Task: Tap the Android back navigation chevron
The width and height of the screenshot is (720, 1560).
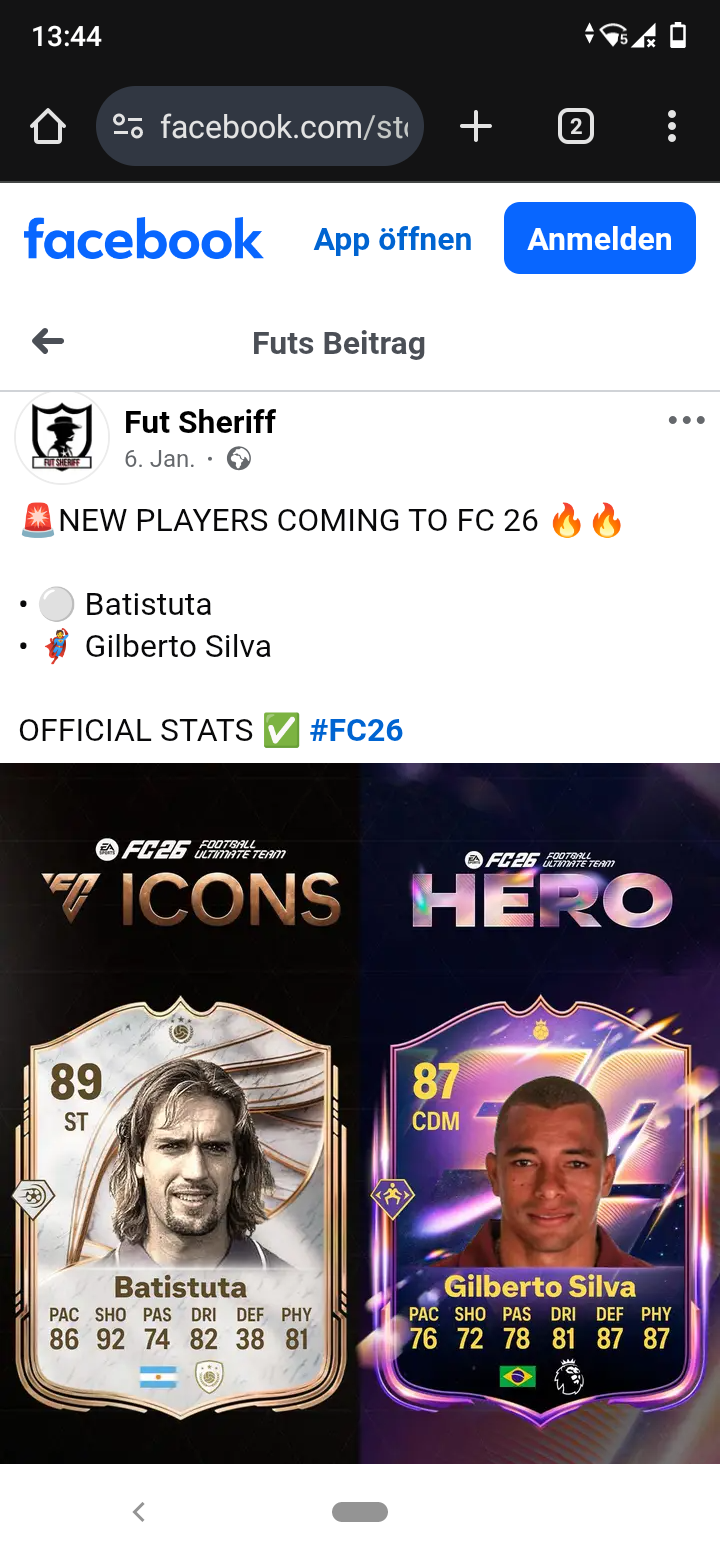Action: click(x=139, y=1512)
